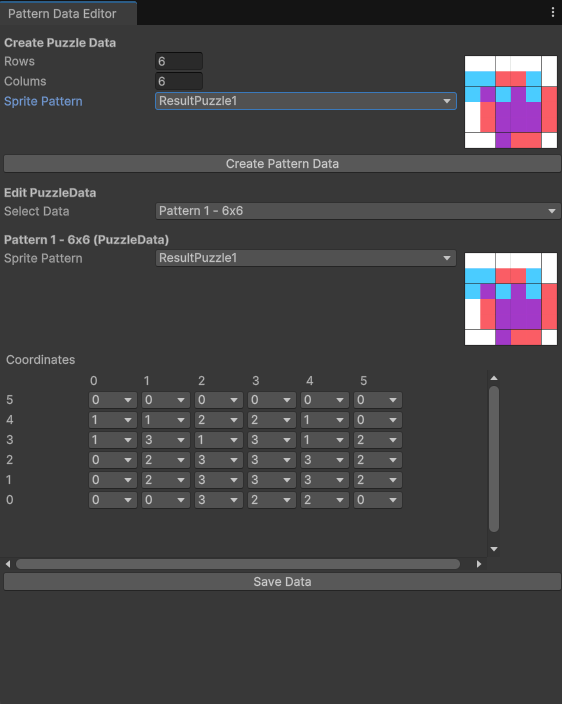This screenshot has width=562, height=704.
Task: Open the top ResultPuzzle1 Sprite Pattern dropdown
Action: [x=306, y=101]
